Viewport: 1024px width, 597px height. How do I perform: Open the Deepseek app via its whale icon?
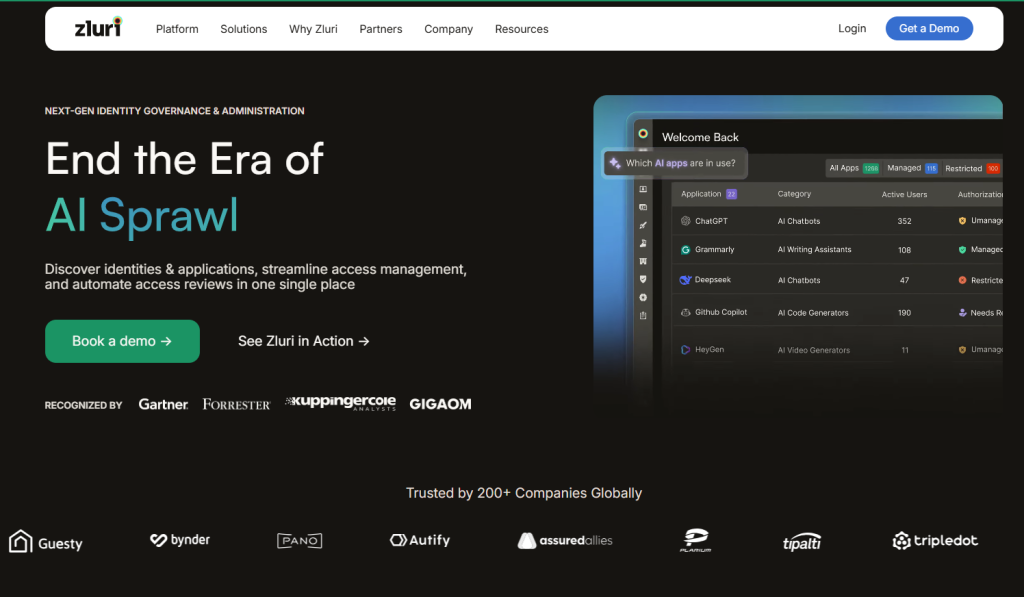click(x=686, y=280)
